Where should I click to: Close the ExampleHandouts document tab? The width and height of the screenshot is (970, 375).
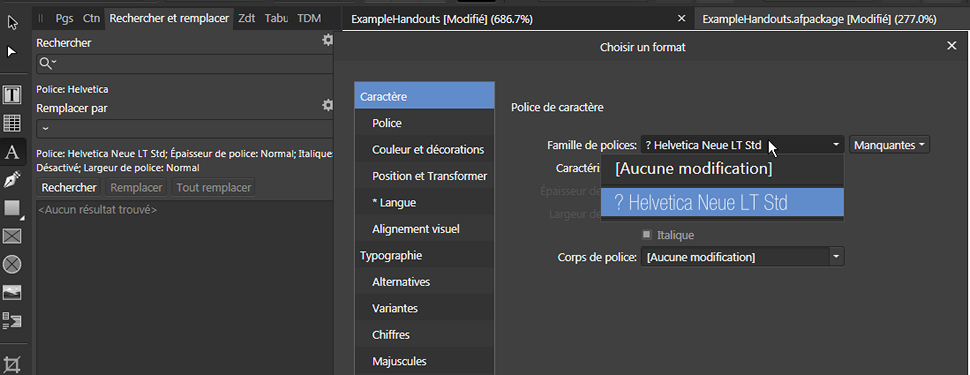[682, 19]
